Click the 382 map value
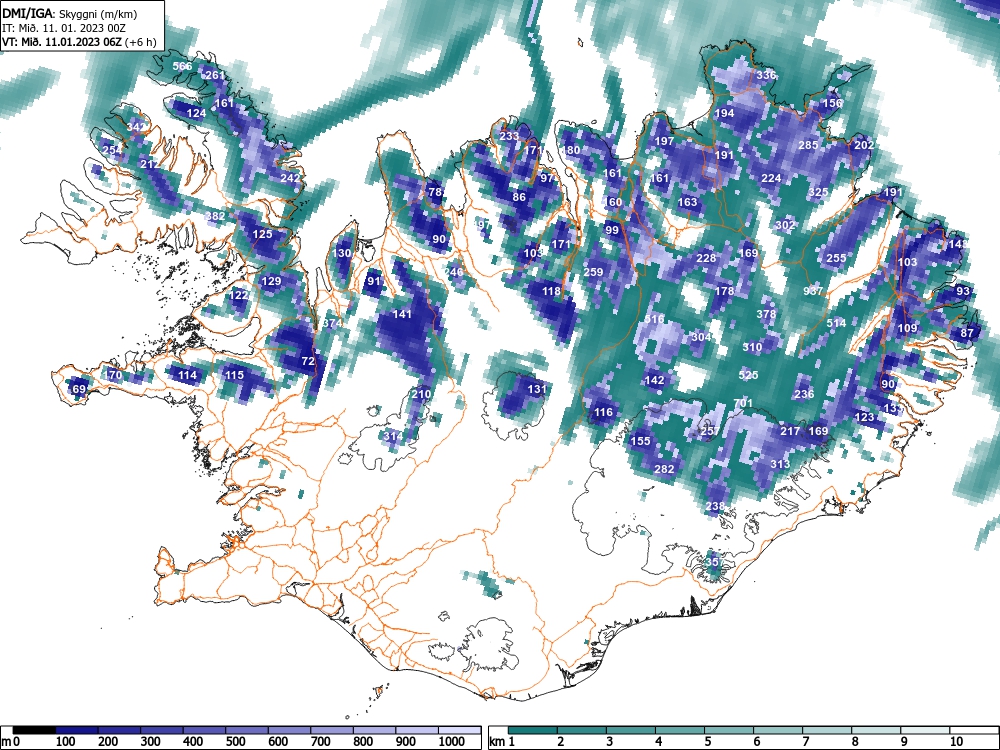 (216, 216)
